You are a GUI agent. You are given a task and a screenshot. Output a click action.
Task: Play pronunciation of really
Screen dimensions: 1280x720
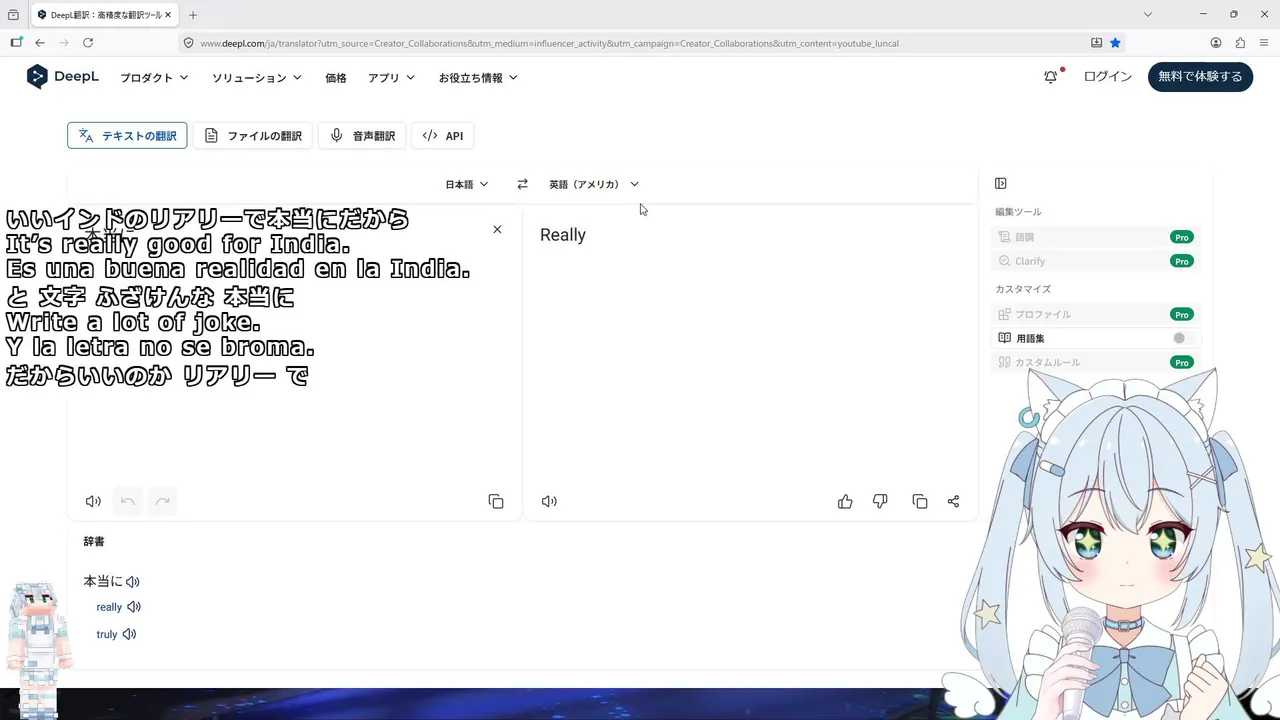tap(134, 607)
